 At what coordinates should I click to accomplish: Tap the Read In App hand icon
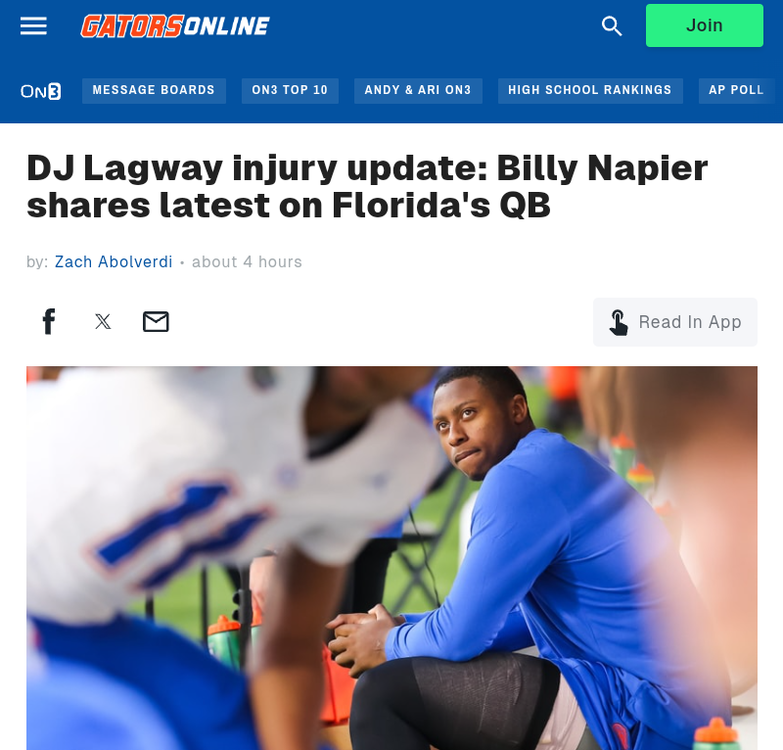pos(619,323)
